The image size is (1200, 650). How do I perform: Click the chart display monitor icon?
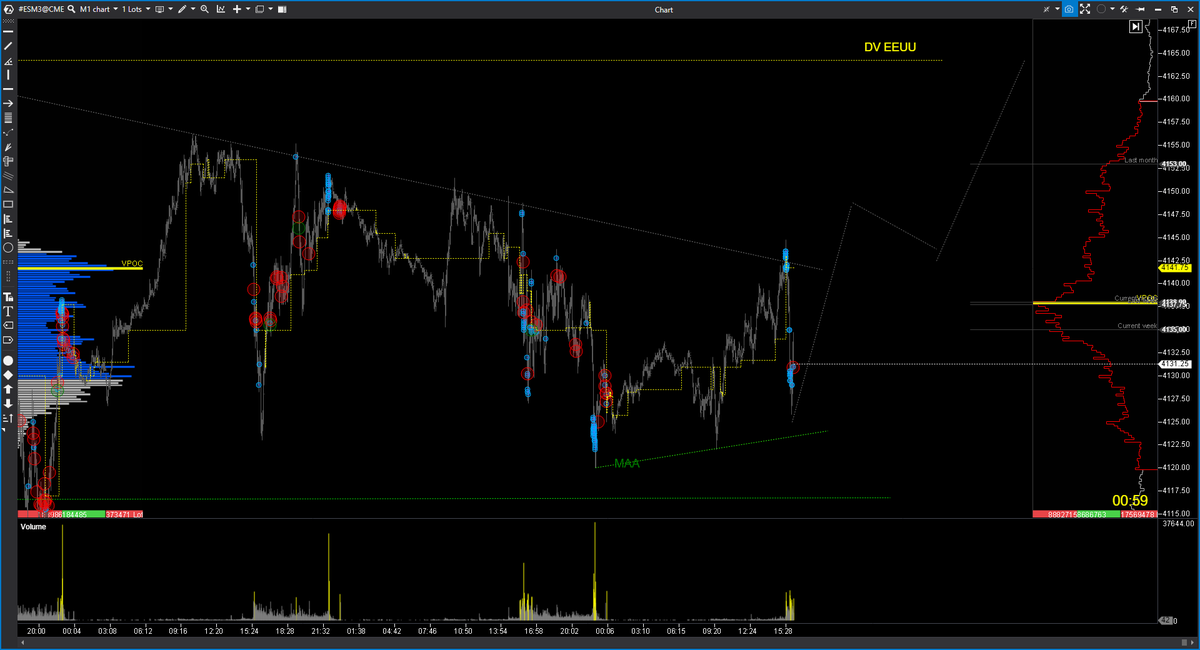point(159,9)
